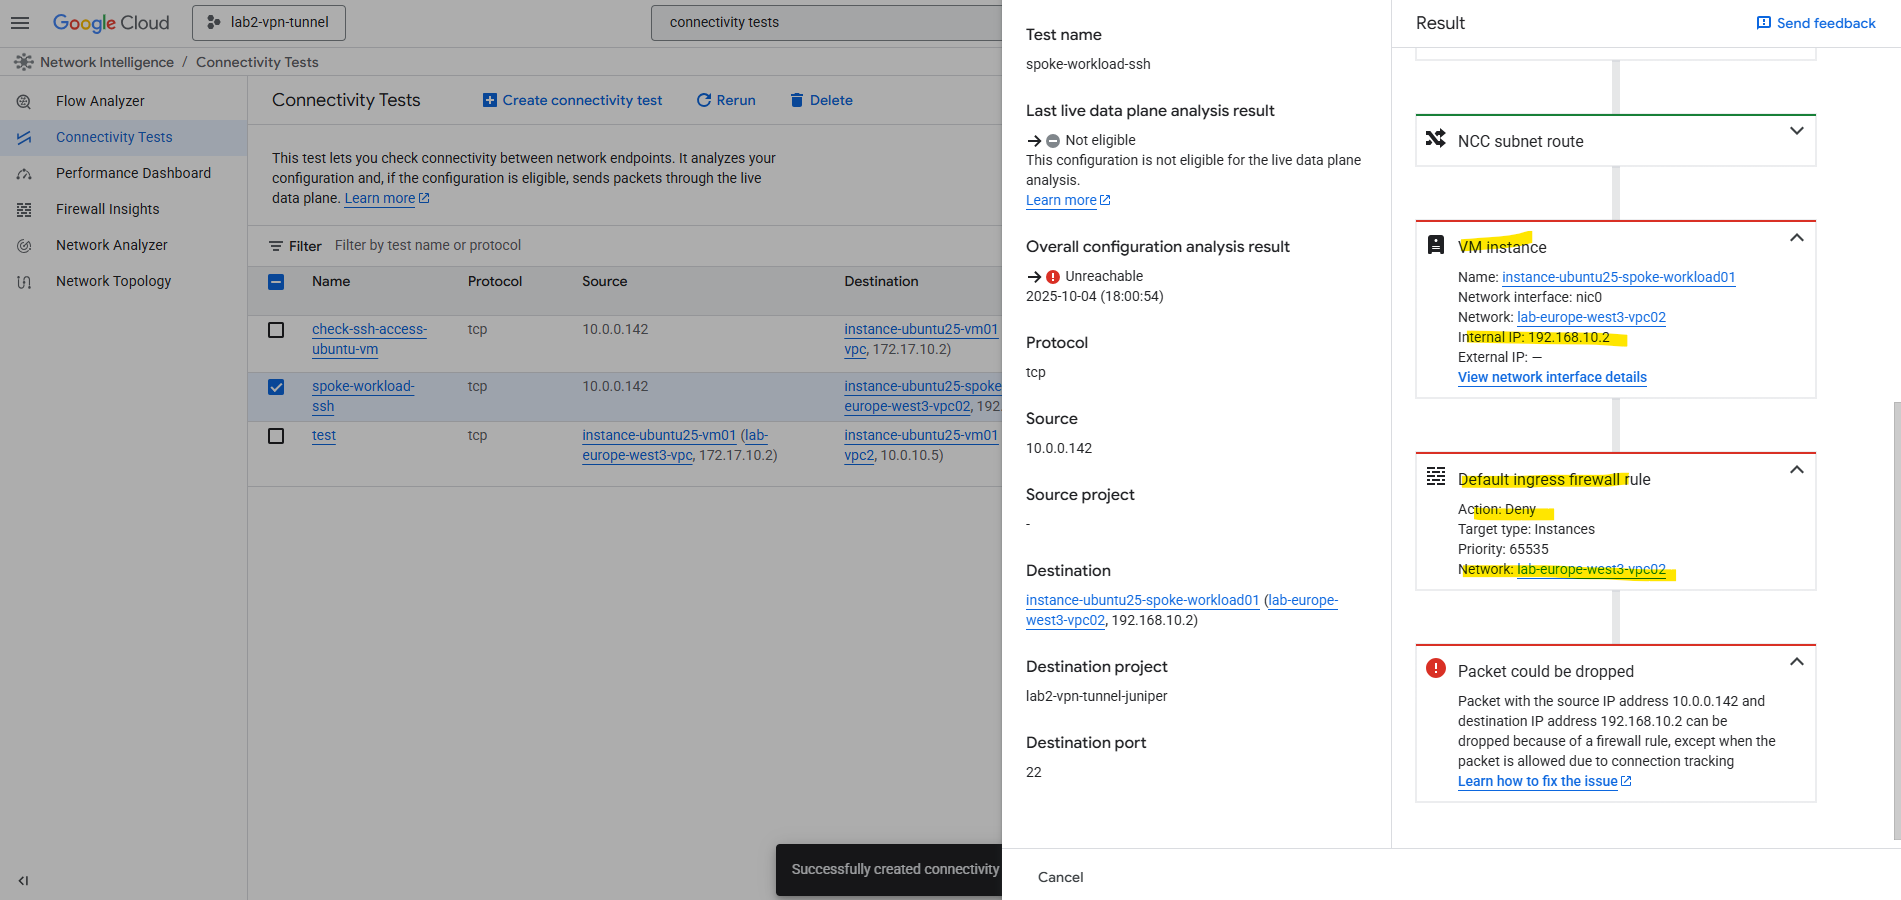Open the test named 'test'

(324, 435)
